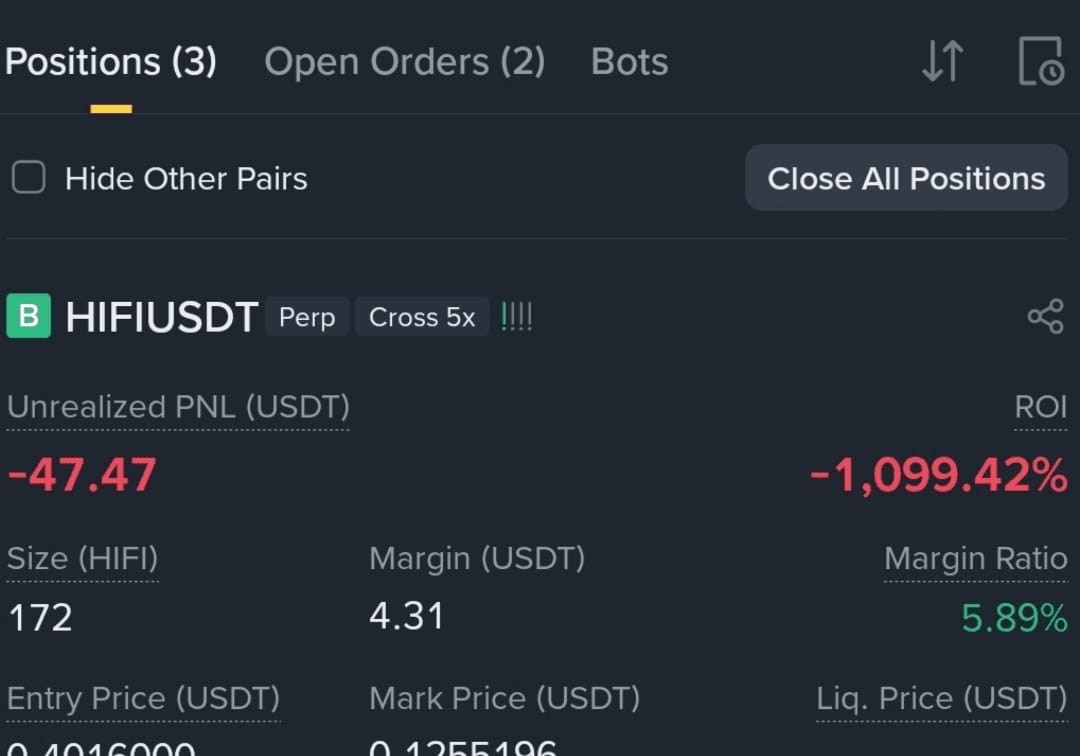Tap the Size (HIFI) label
1080x756 pixels.
[x=83, y=558]
